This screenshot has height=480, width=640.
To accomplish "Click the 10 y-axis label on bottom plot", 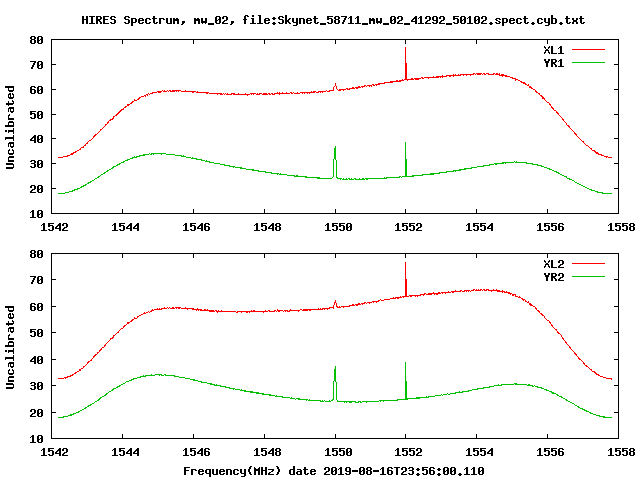I will click(x=36, y=439).
